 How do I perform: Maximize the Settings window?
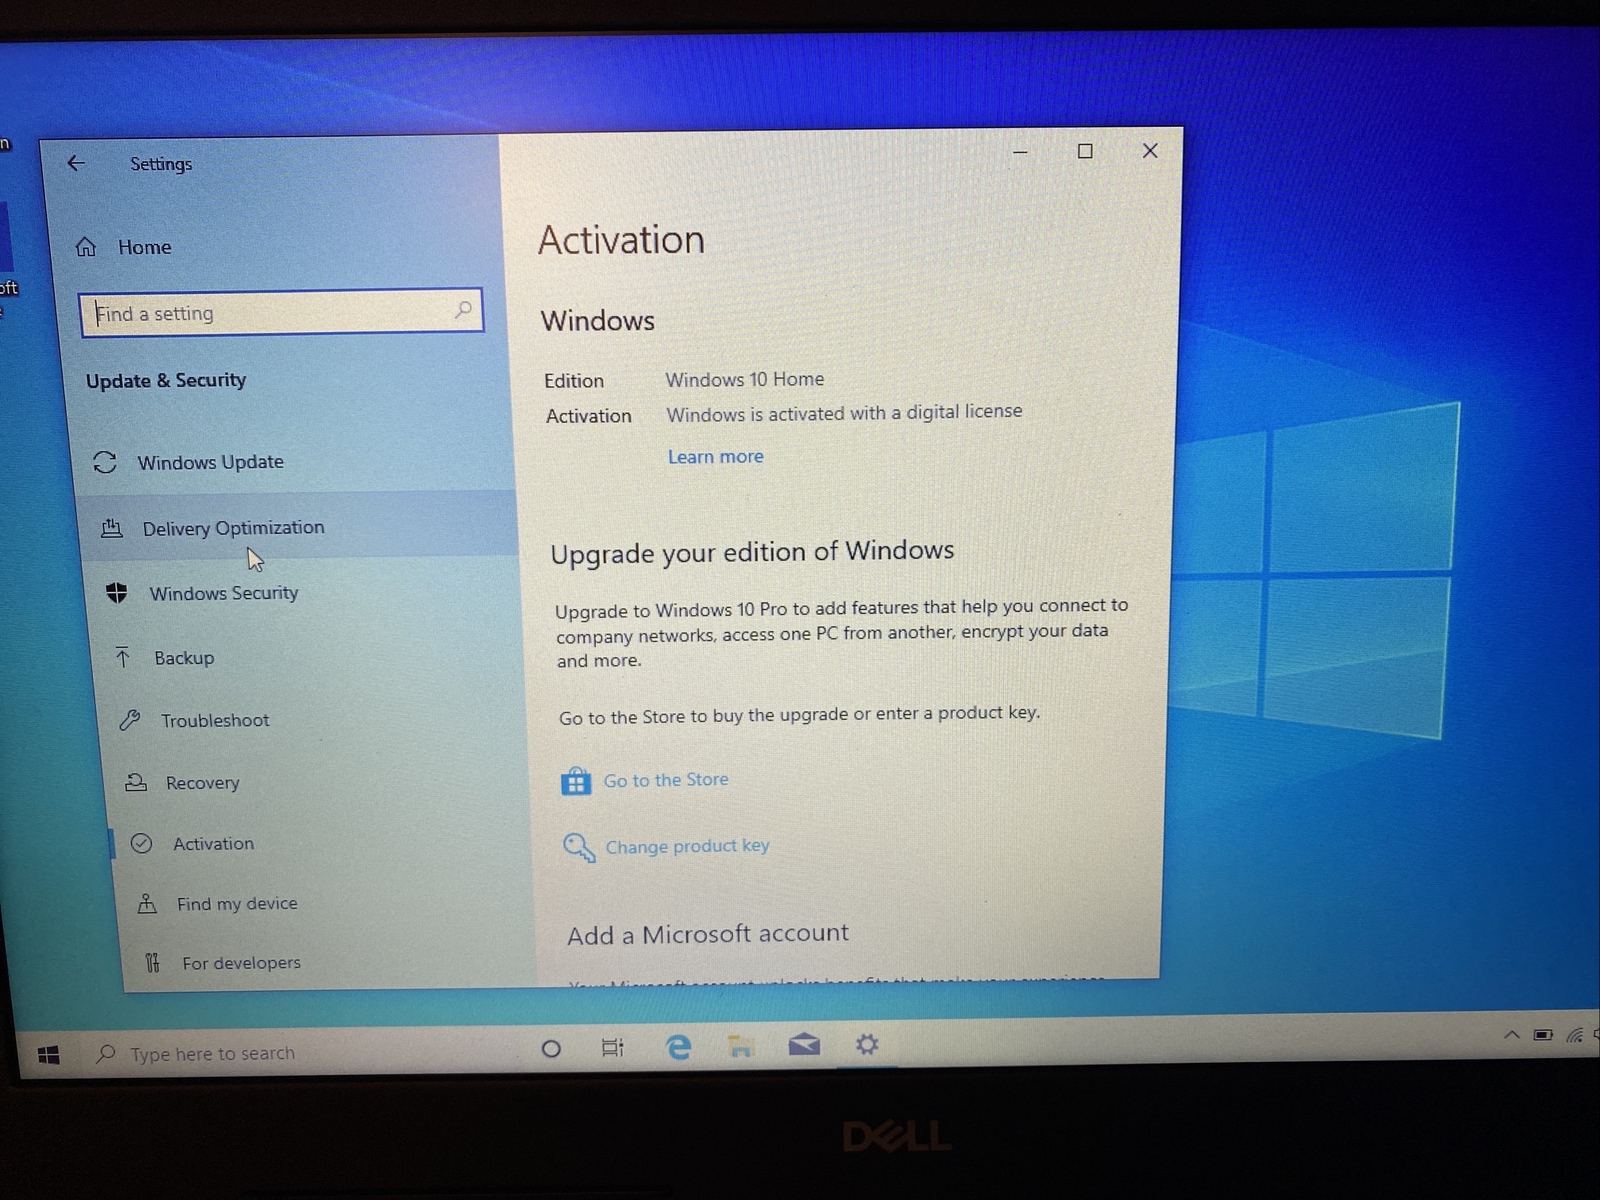(x=1085, y=151)
